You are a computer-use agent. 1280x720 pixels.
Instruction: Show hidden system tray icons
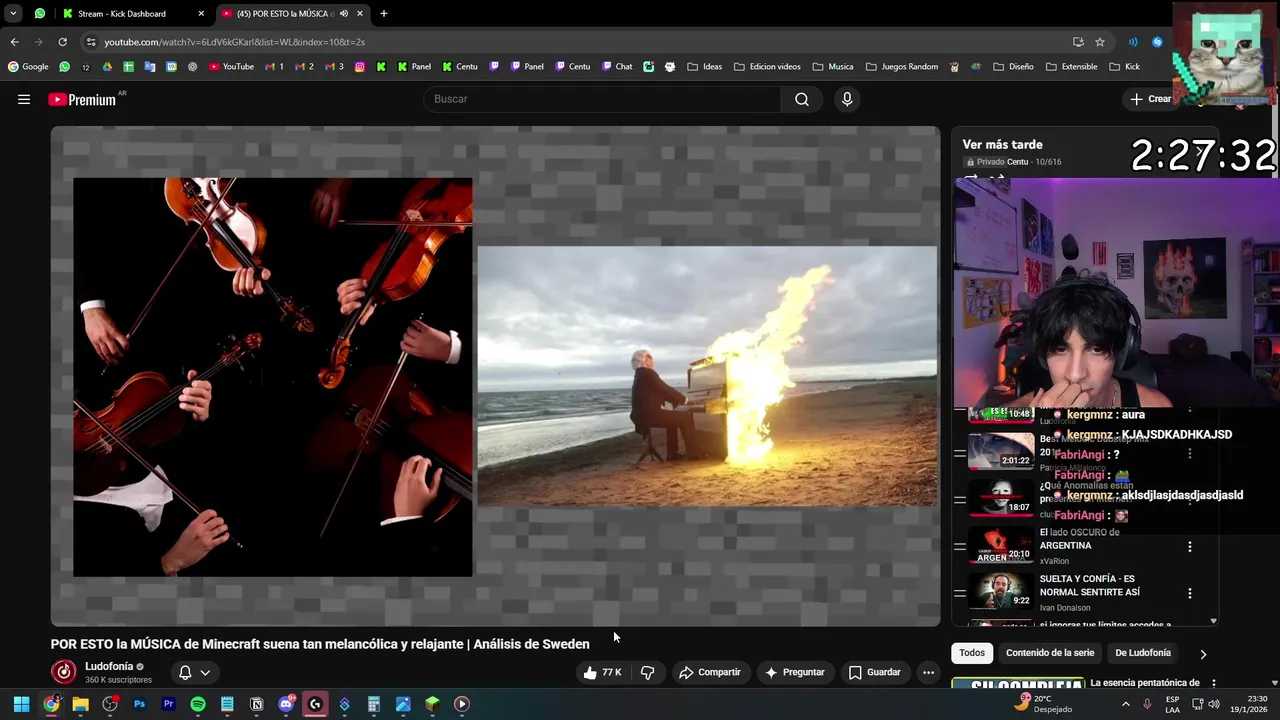1126,704
